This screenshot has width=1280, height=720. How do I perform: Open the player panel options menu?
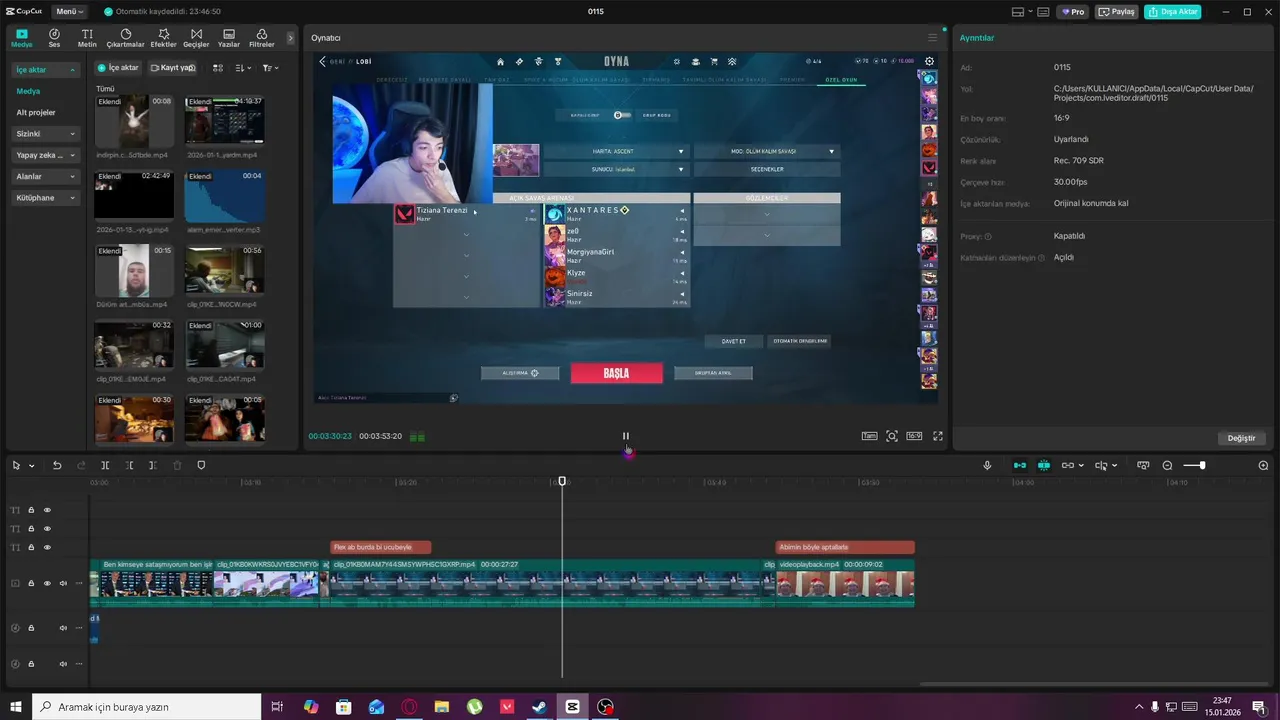click(x=932, y=38)
